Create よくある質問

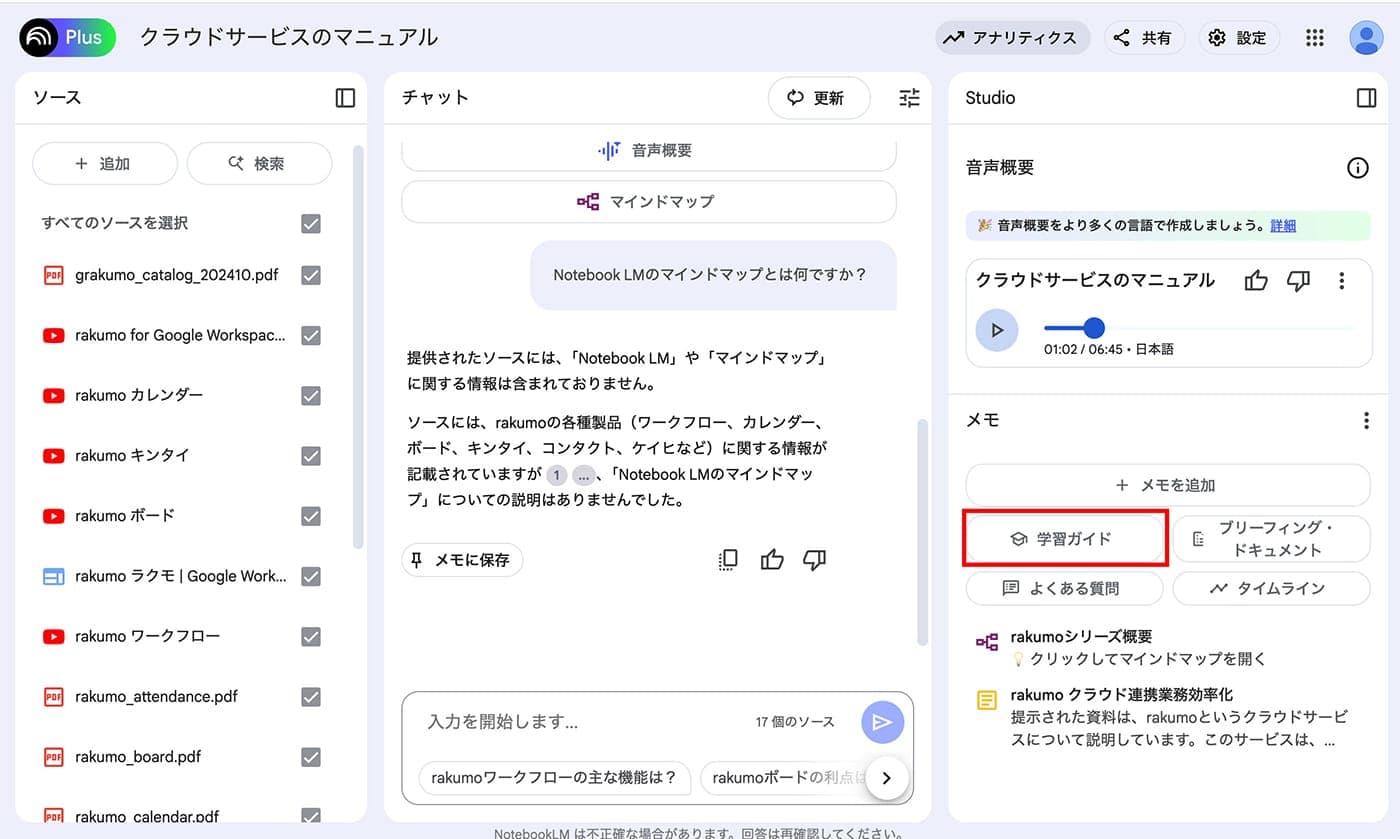coord(1064,589)
